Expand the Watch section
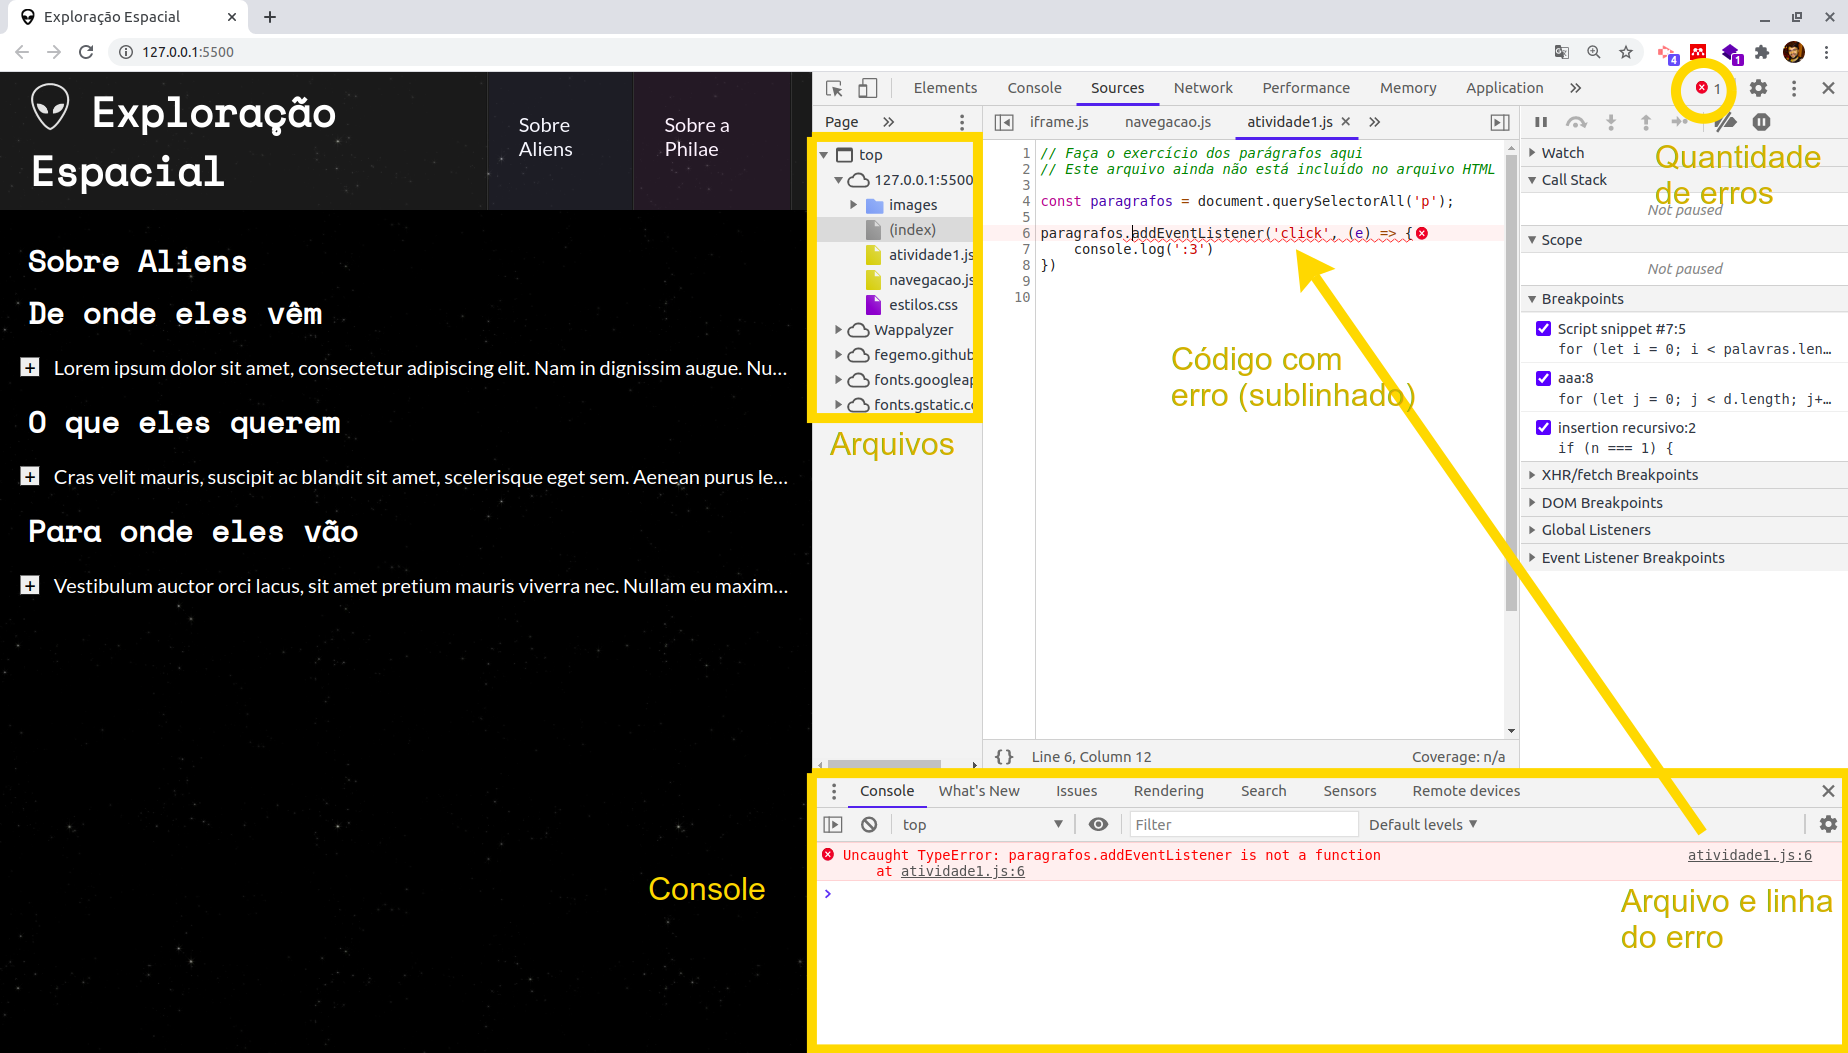The height and width of the screenshot is (1053, 1848). click(1534, 152)
